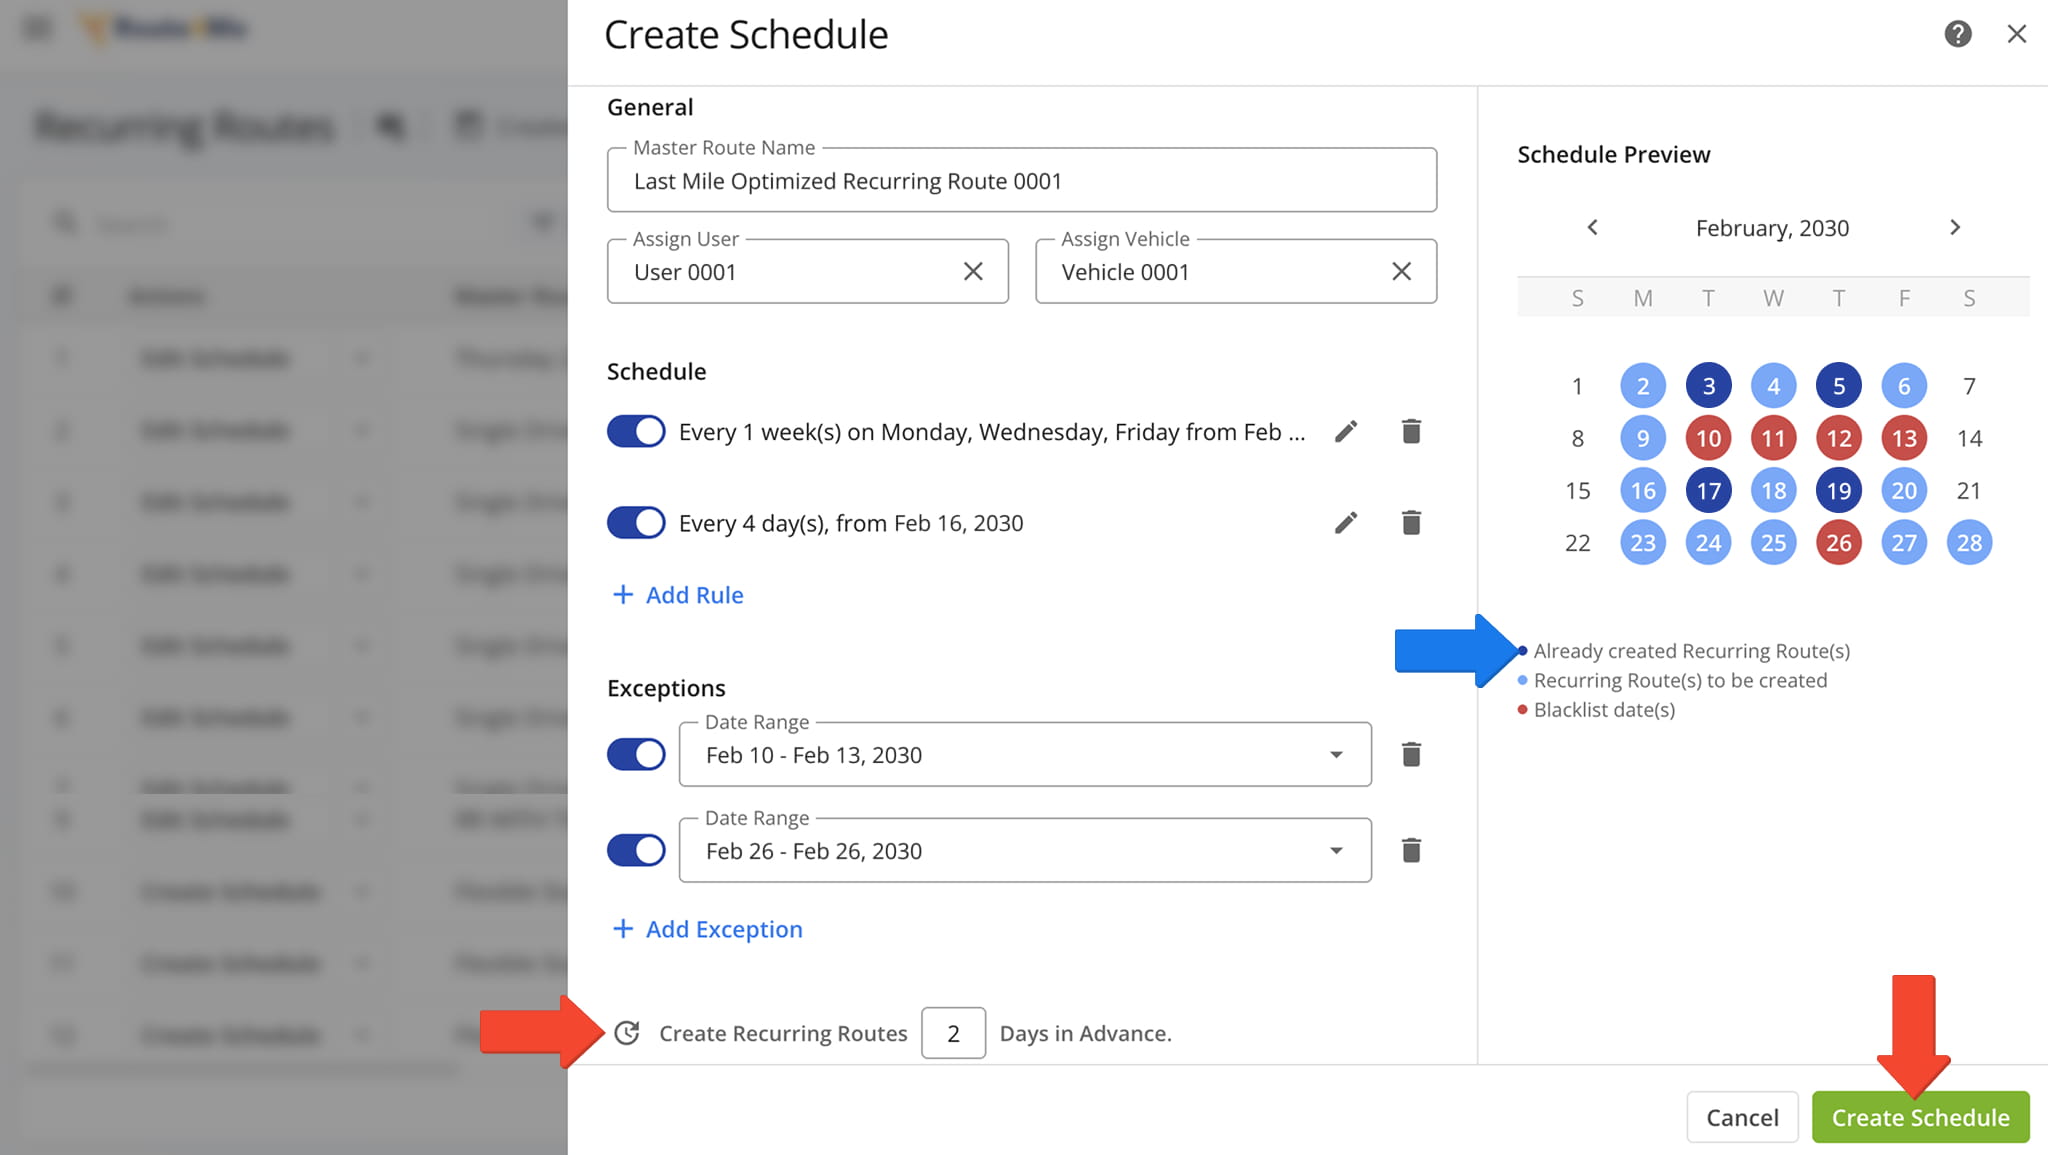Disable the weekly schedule rule toggle
The image size is (2048, 1155).
tap(636, 430)
